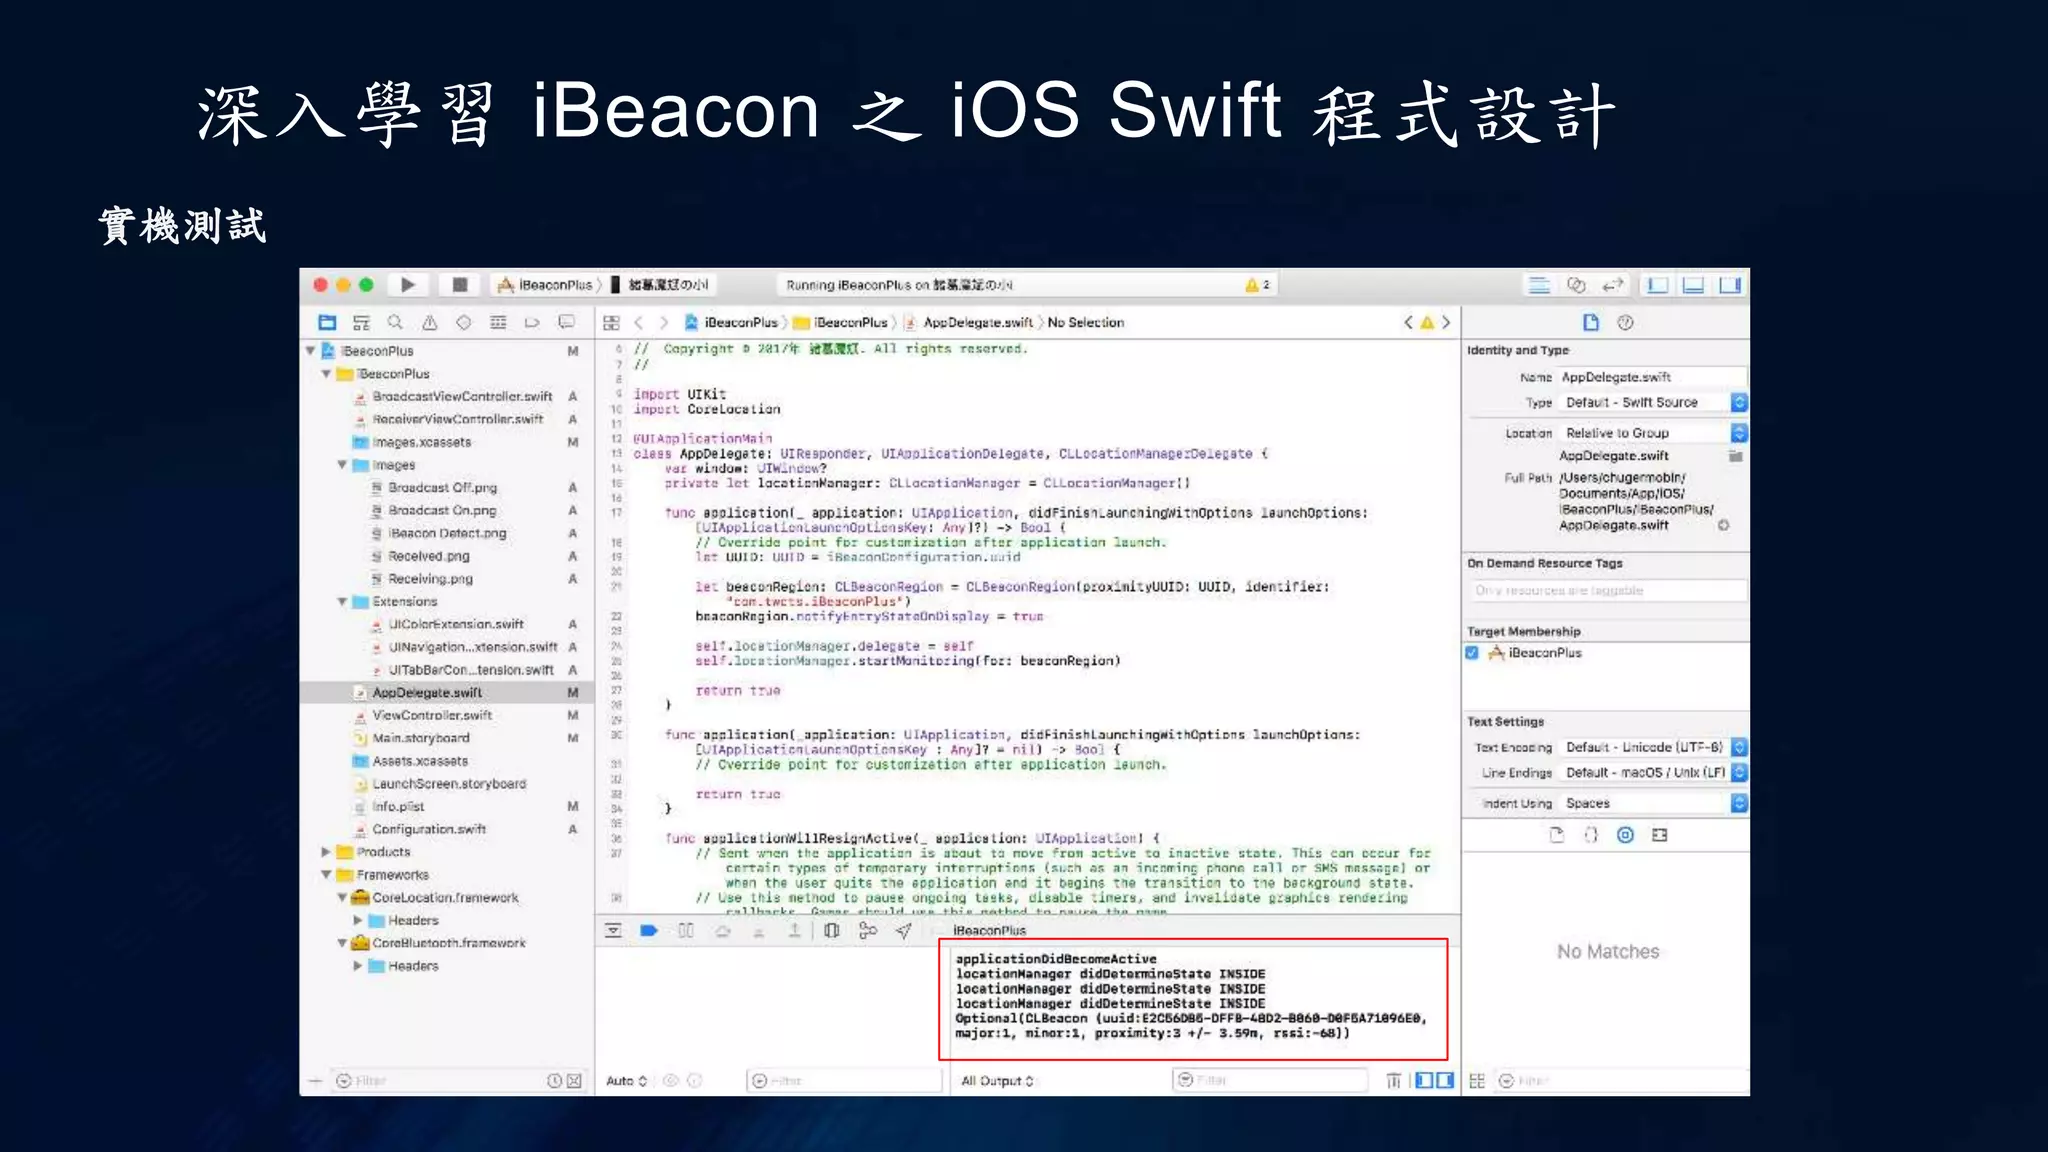
Task: Show the Quick Help inspector tab
Action: [x=1626, y=322]
